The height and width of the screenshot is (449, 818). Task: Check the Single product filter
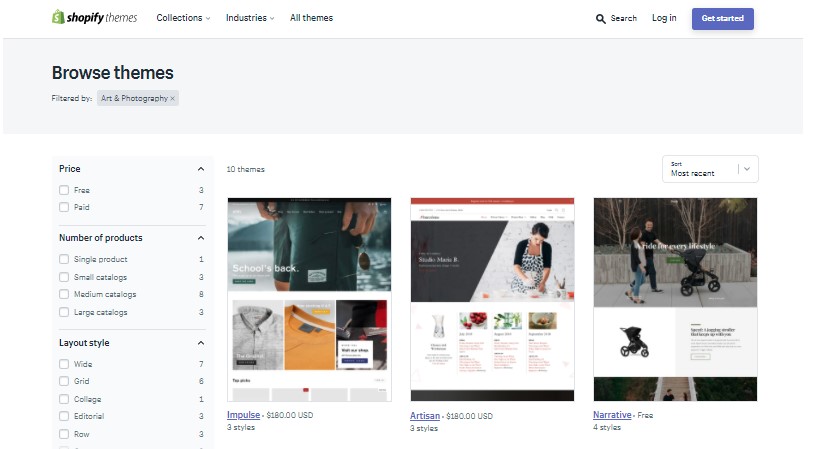[x=64, y=259]
